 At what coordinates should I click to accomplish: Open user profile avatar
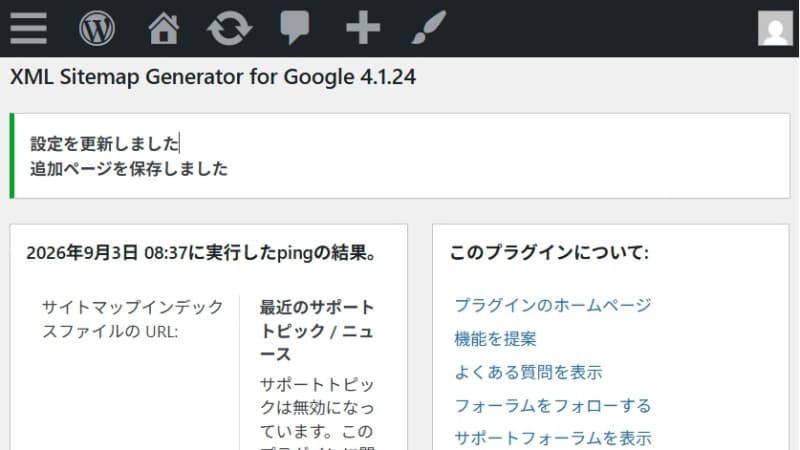(775, 29)
